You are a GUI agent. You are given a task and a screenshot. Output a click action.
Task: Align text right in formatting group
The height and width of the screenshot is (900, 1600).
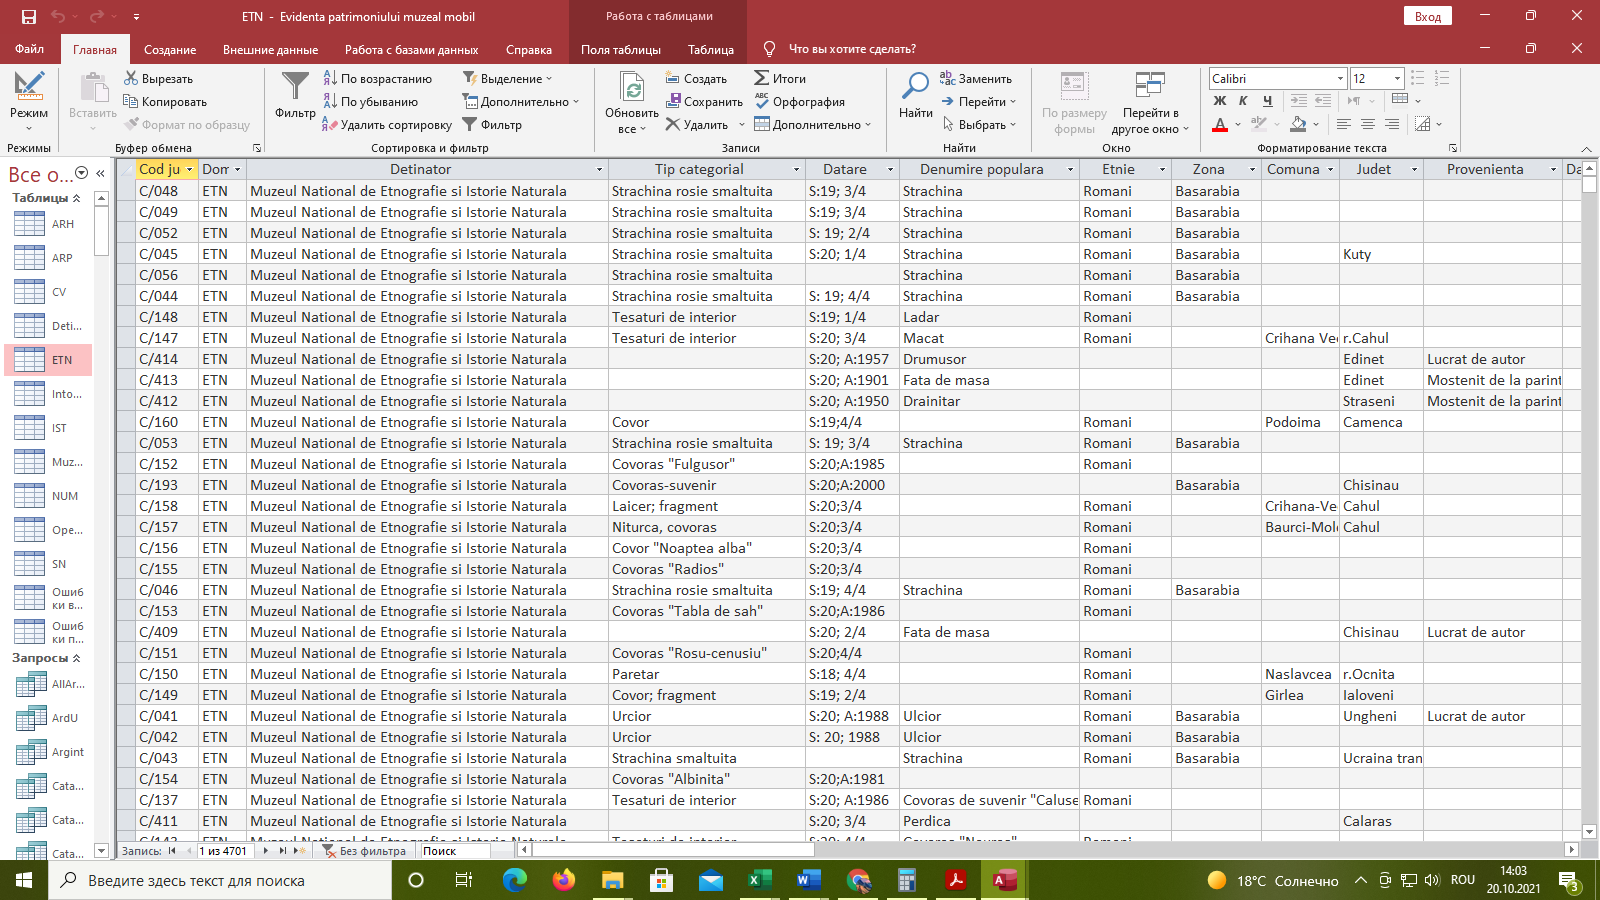[1391, 124]
